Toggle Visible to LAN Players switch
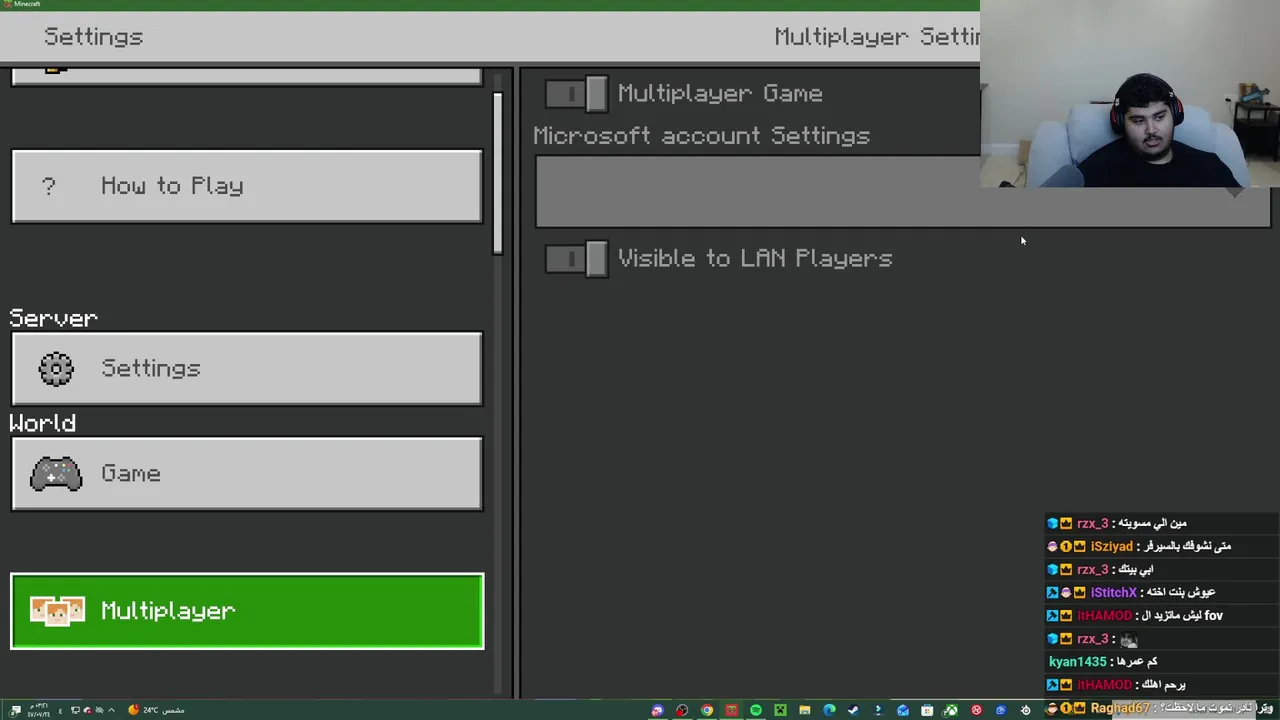The width and height of the screenshot is (1280, 720). click(x=576, y=259)
